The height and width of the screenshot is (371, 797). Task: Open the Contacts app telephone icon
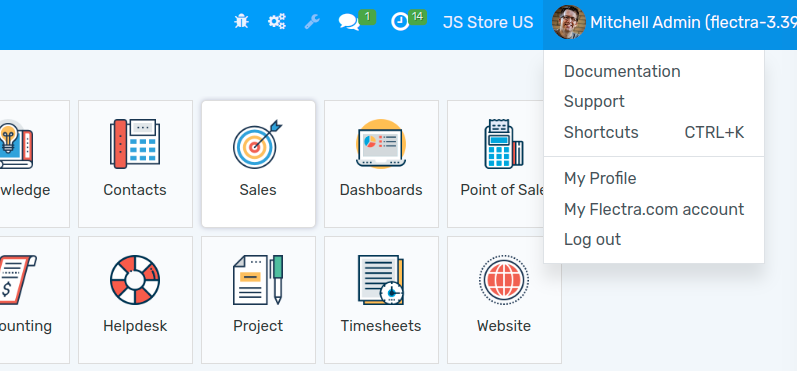coord(135,144)
